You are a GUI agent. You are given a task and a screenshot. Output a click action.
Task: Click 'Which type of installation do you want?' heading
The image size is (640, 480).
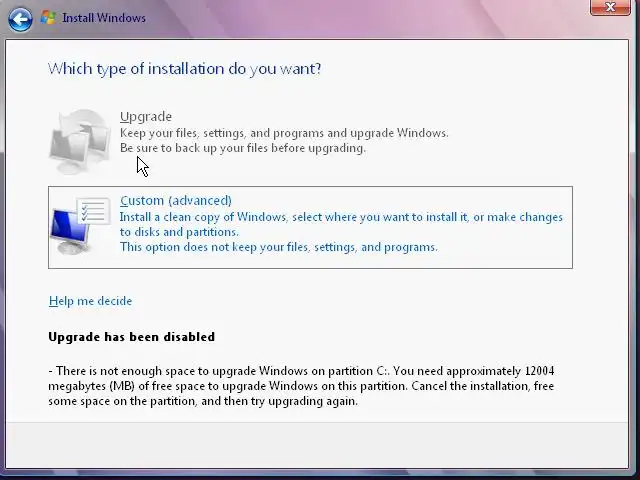pyautogui.click(x=184, y=69)
